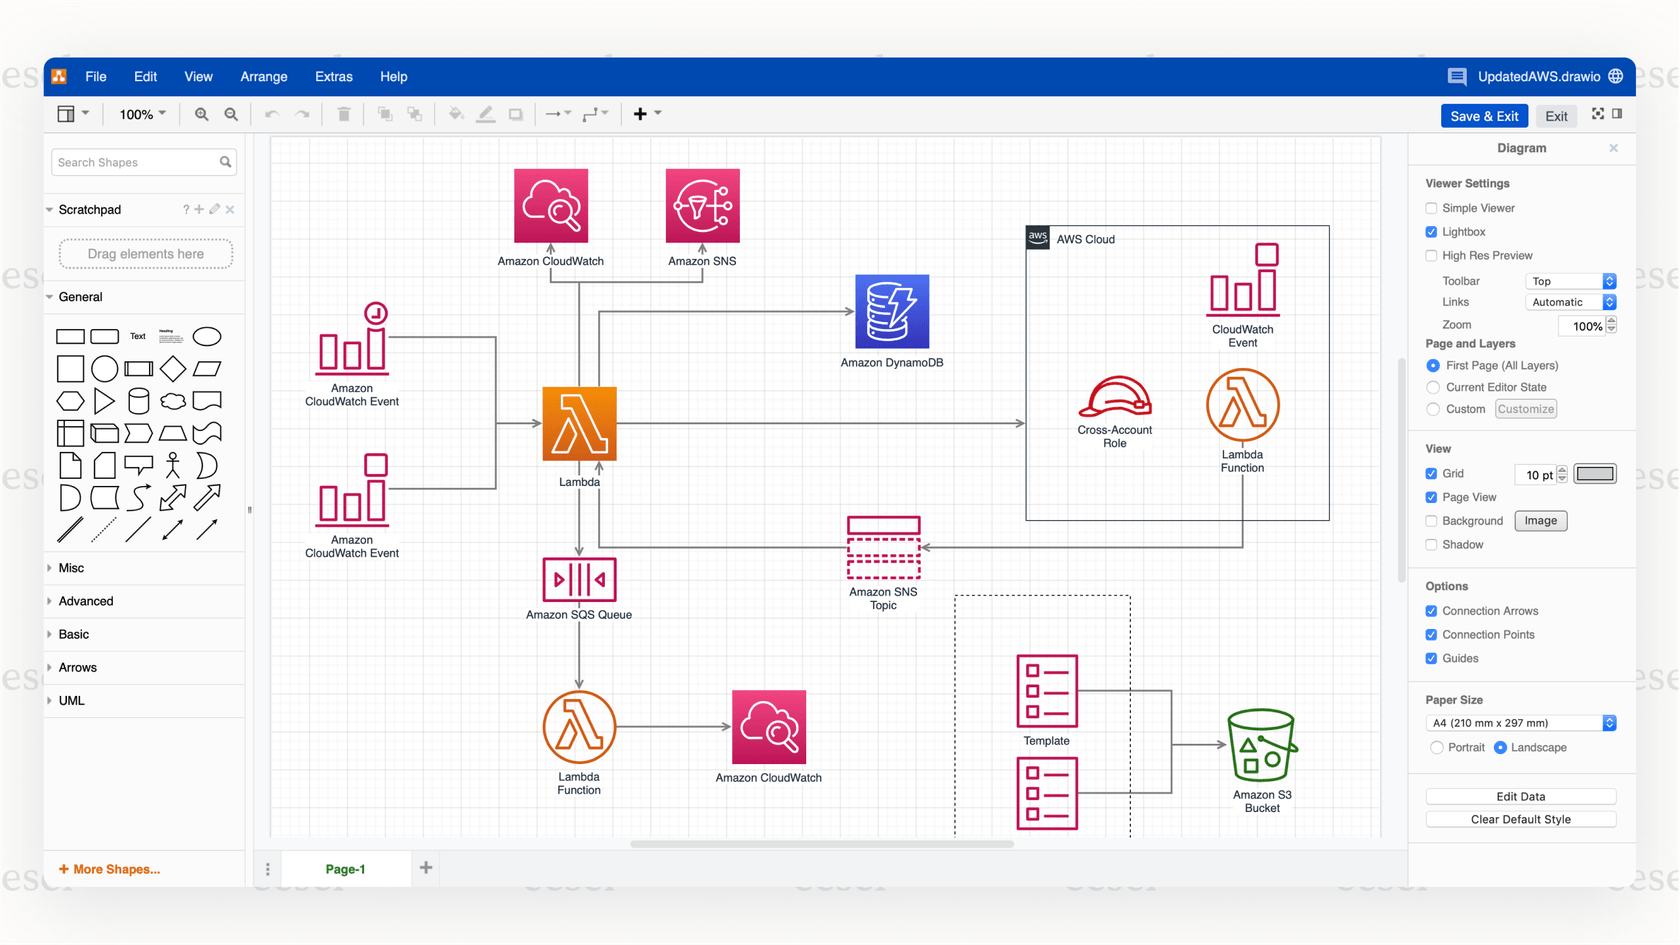Image resolution: width=1680 pixels, height=945 pixels.
Task: Click the Save & Exit button
Action: click(x=1484, y=116)
